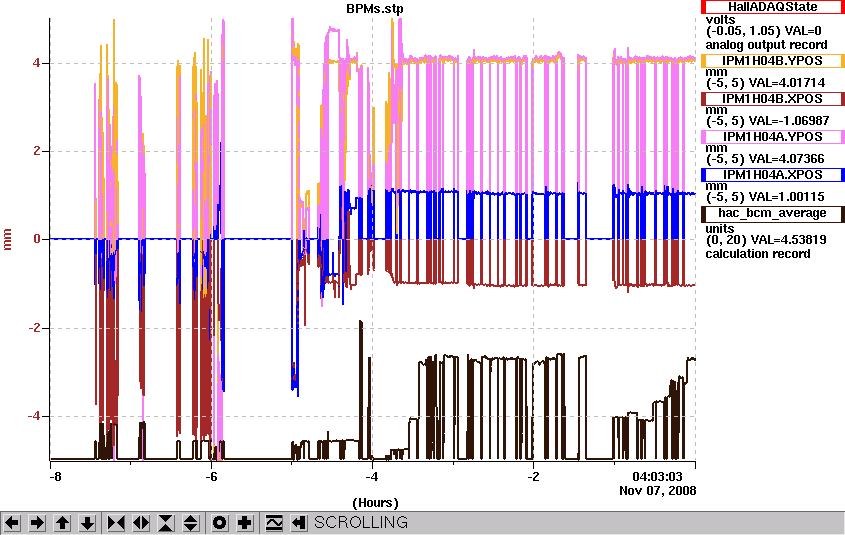Click the -8 tick on the time axis

54,477
